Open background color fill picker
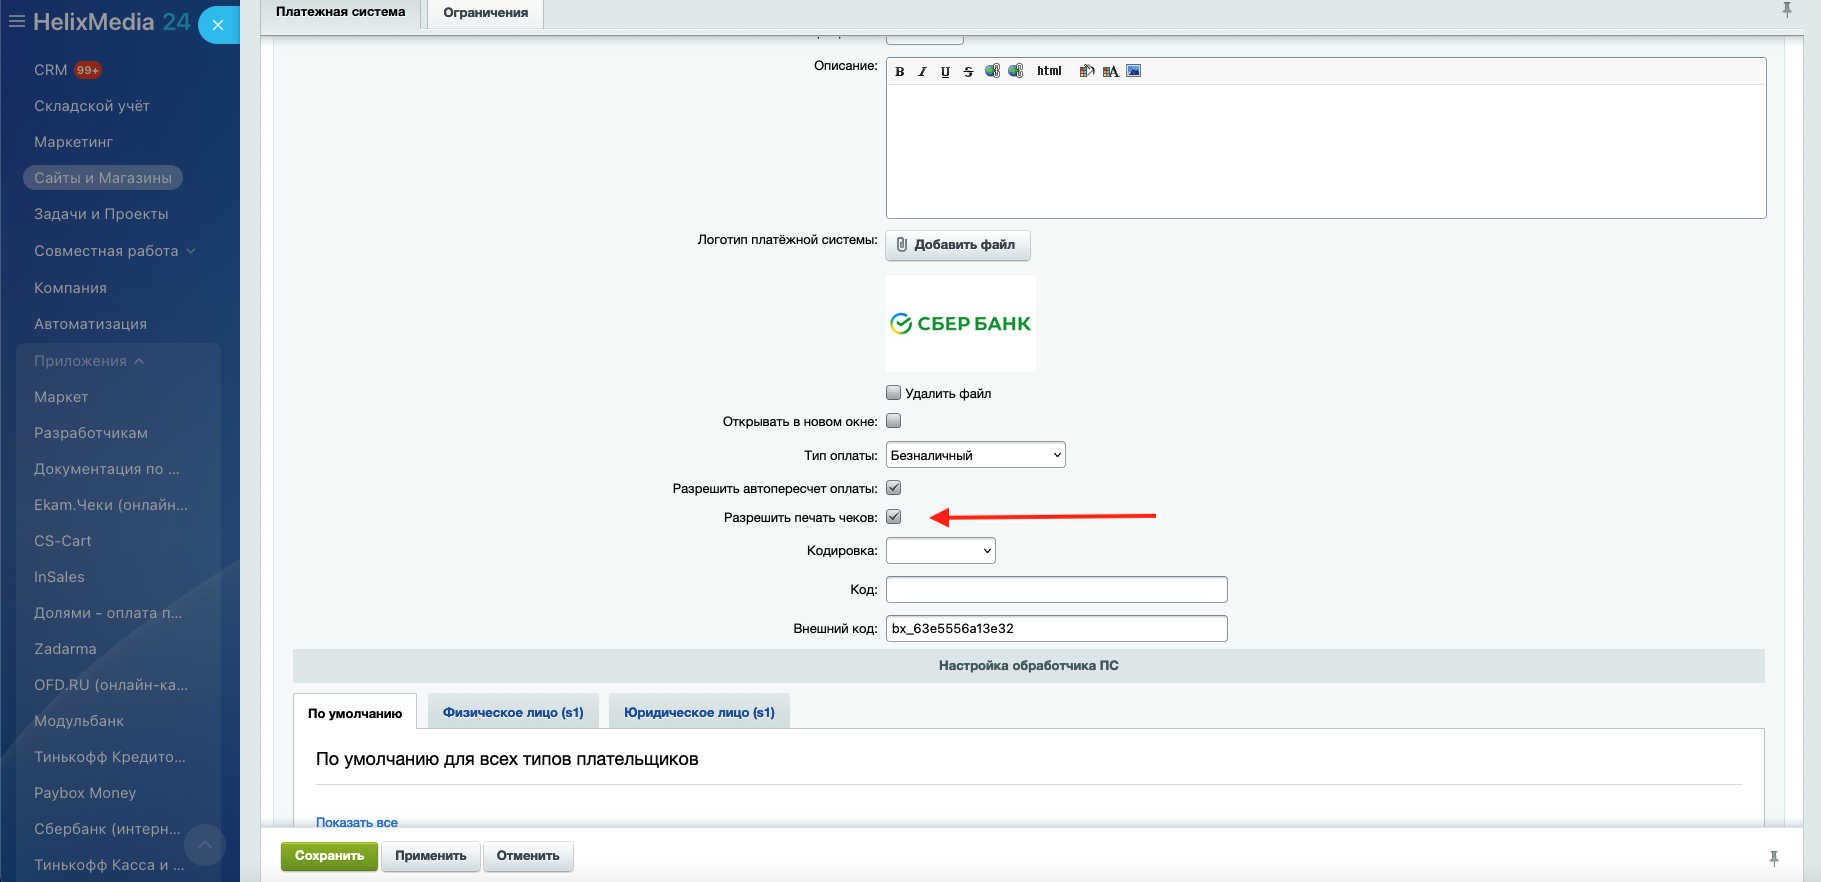The width and height of the screenshot is (1821, 882). [1087, 71]
